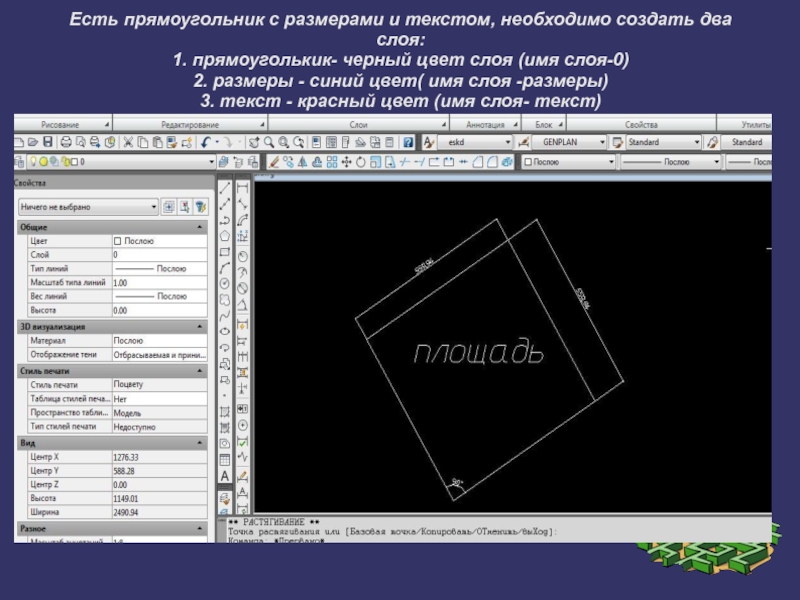Click the Text Style icon beside eskd
The image size is (800, 600).
click(x=429, y=142)
